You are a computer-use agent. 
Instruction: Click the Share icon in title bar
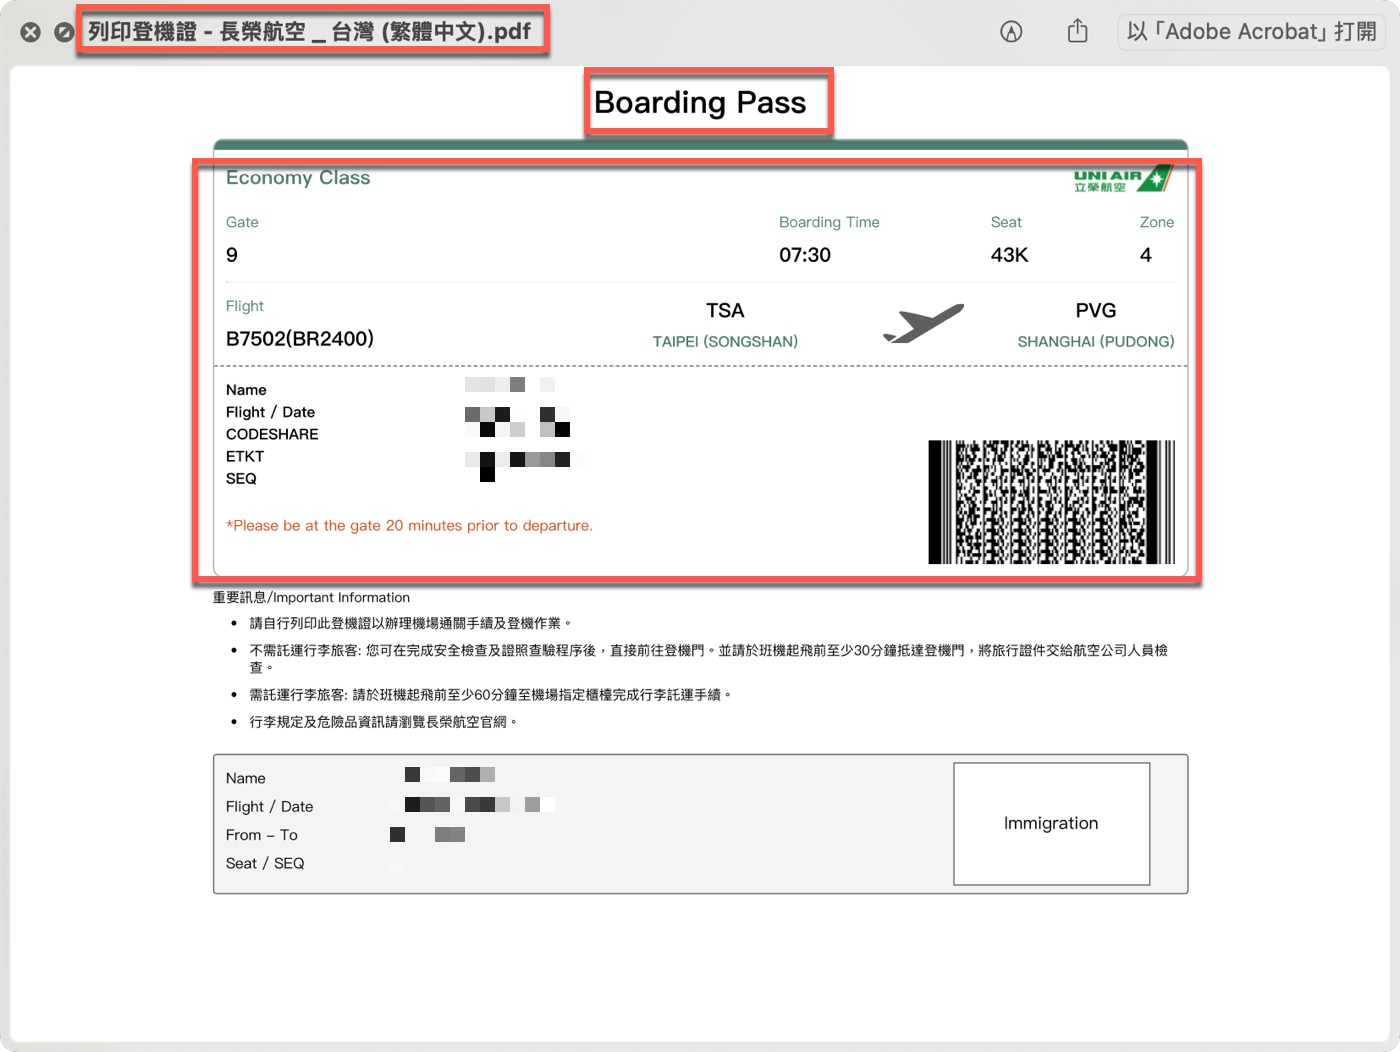[1077, 31]
